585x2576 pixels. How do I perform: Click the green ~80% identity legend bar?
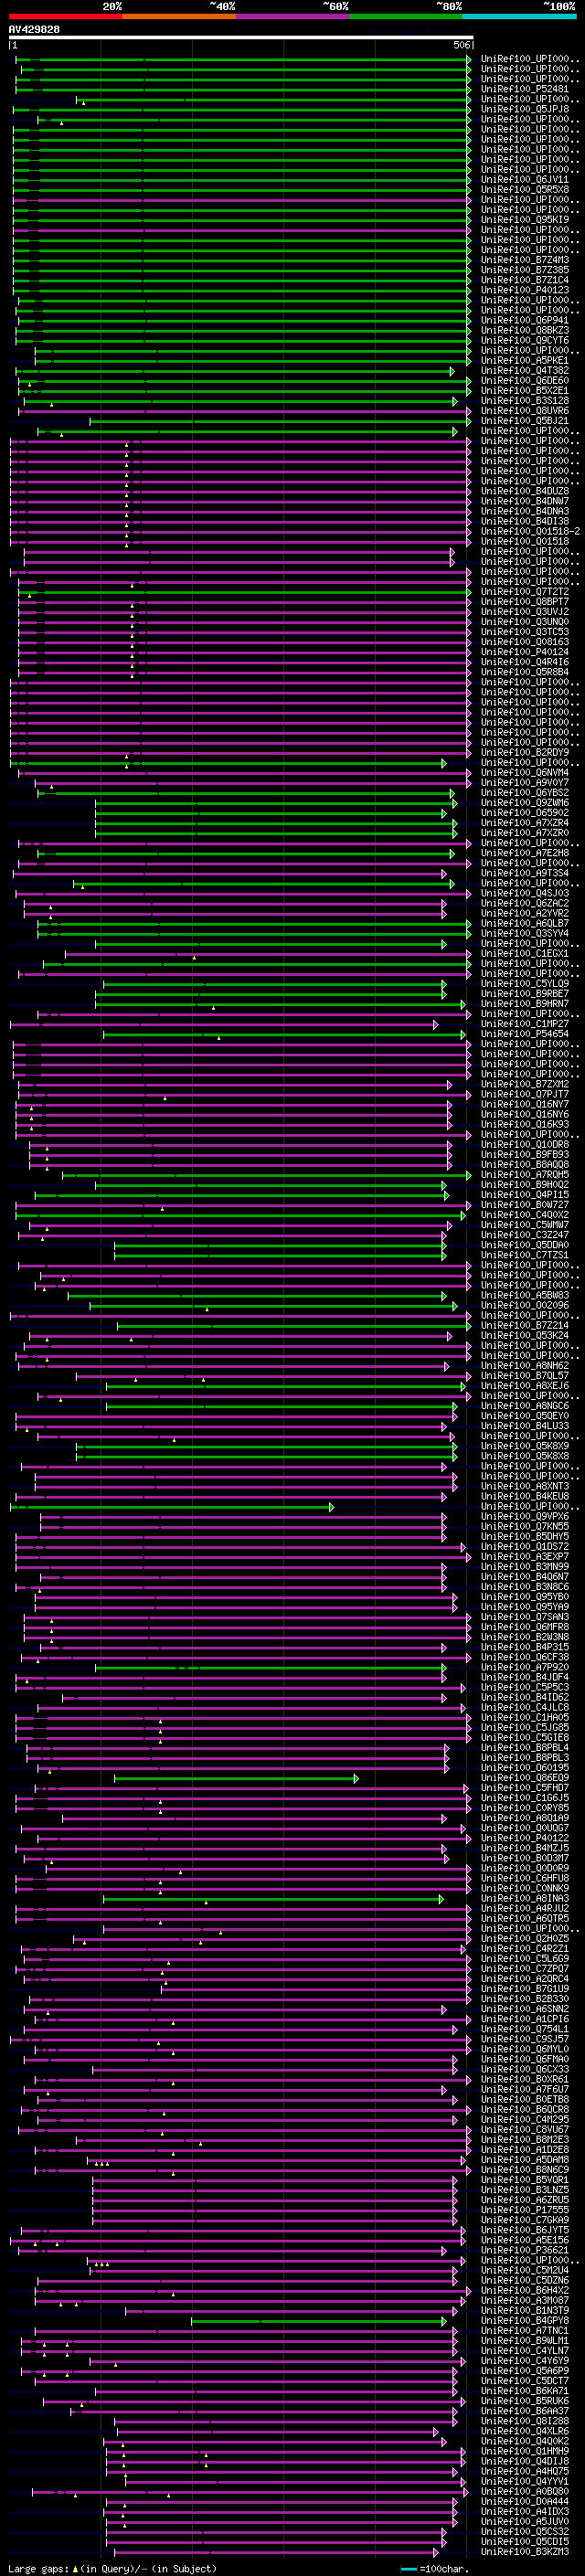pos(406,16)
